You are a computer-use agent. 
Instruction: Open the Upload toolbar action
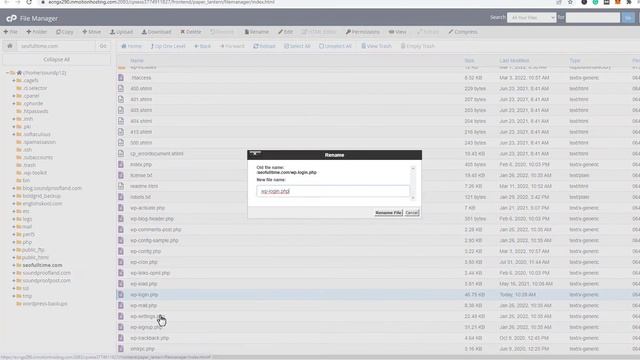point(121,32)
